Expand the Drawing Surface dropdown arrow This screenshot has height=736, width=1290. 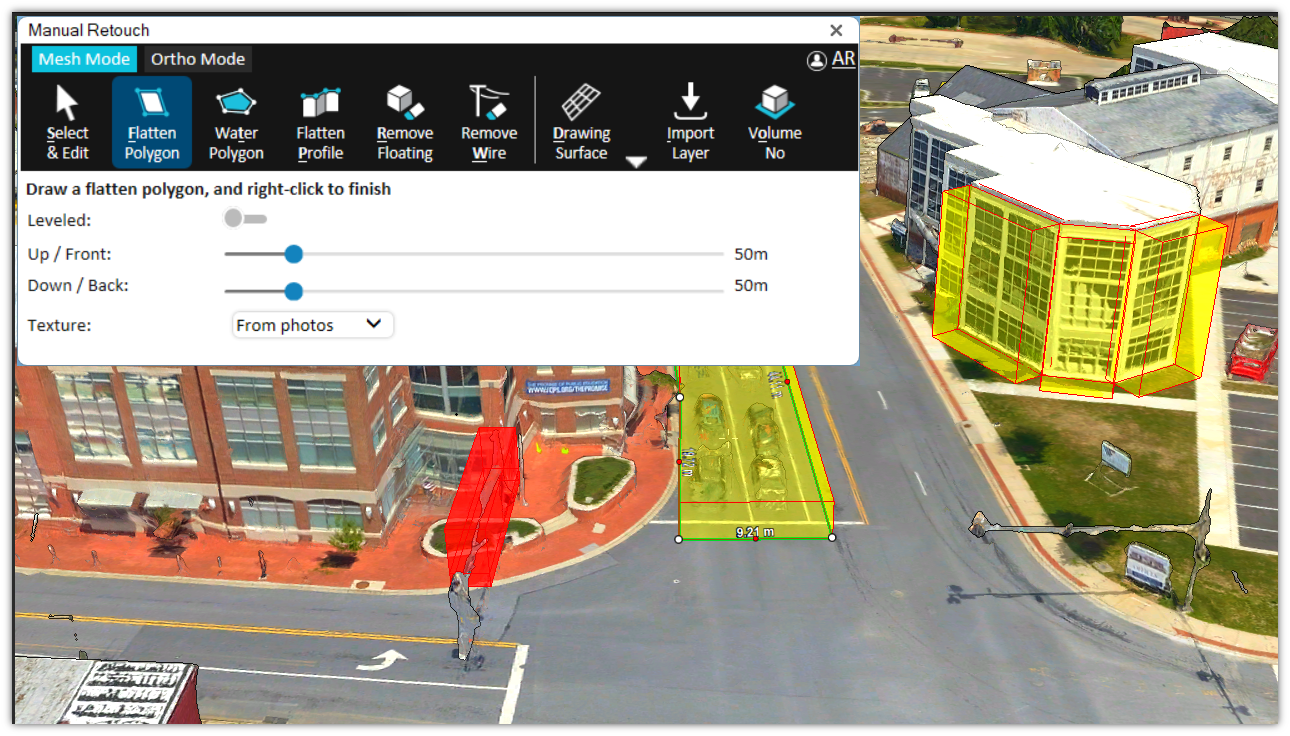click(636, 161)
